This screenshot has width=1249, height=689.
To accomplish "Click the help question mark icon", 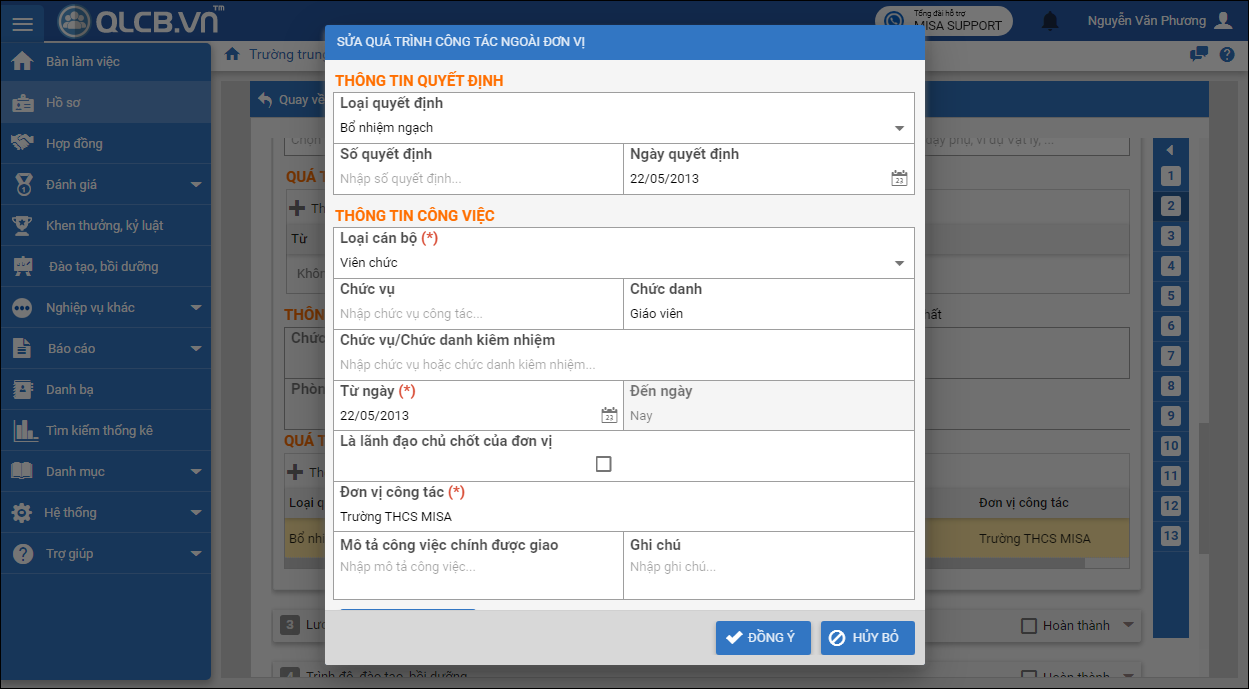I will tap(1227, 55).
